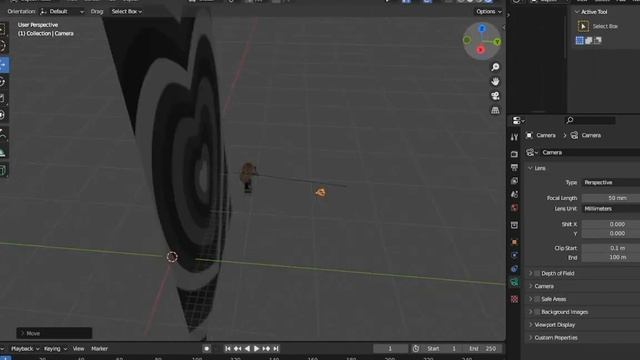640x360 pixels.
Task: Open the Drag Select Box dropdown
Action: tap(127, 11)
